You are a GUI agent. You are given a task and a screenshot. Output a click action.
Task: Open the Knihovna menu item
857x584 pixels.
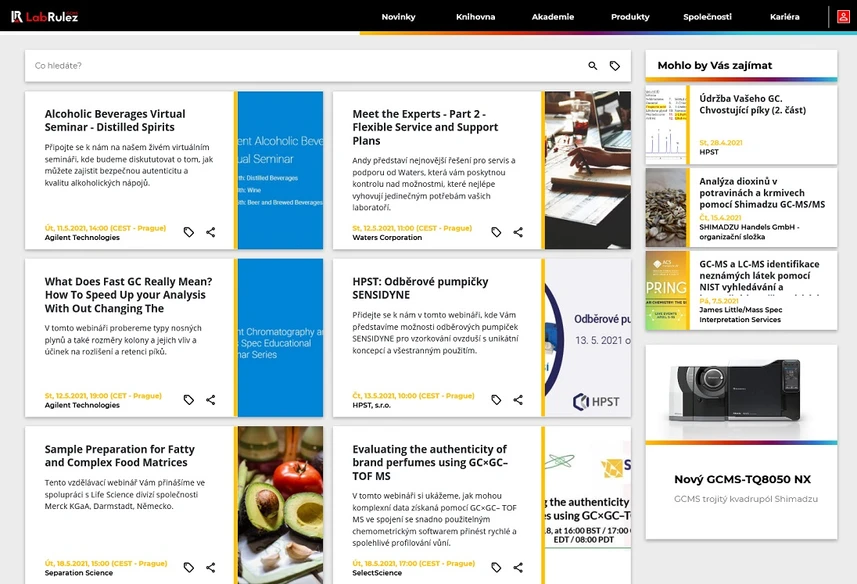[475, 17]
